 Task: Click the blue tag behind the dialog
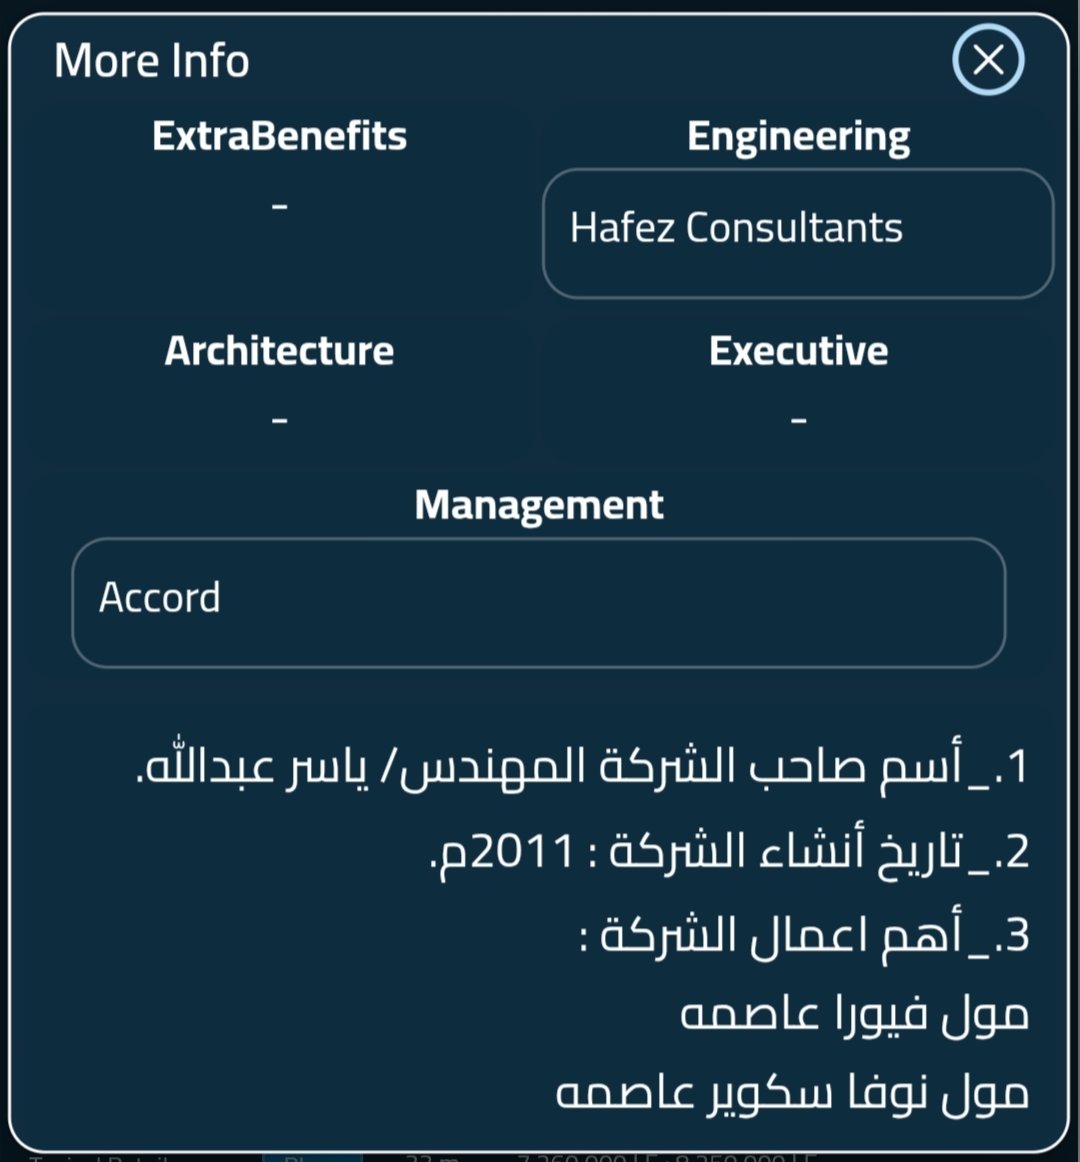click(x=311, y=1157)
